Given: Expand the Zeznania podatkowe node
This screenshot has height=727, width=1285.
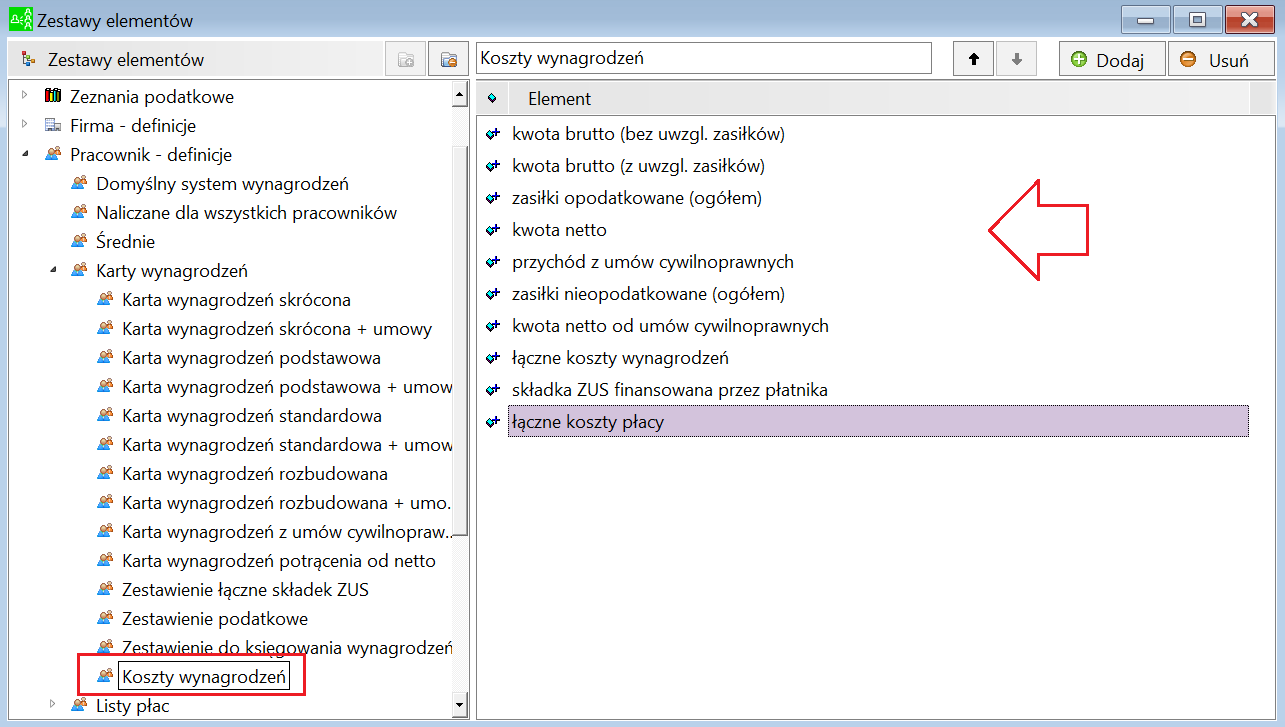Looking at the screenshot, I should click(25, 96).
